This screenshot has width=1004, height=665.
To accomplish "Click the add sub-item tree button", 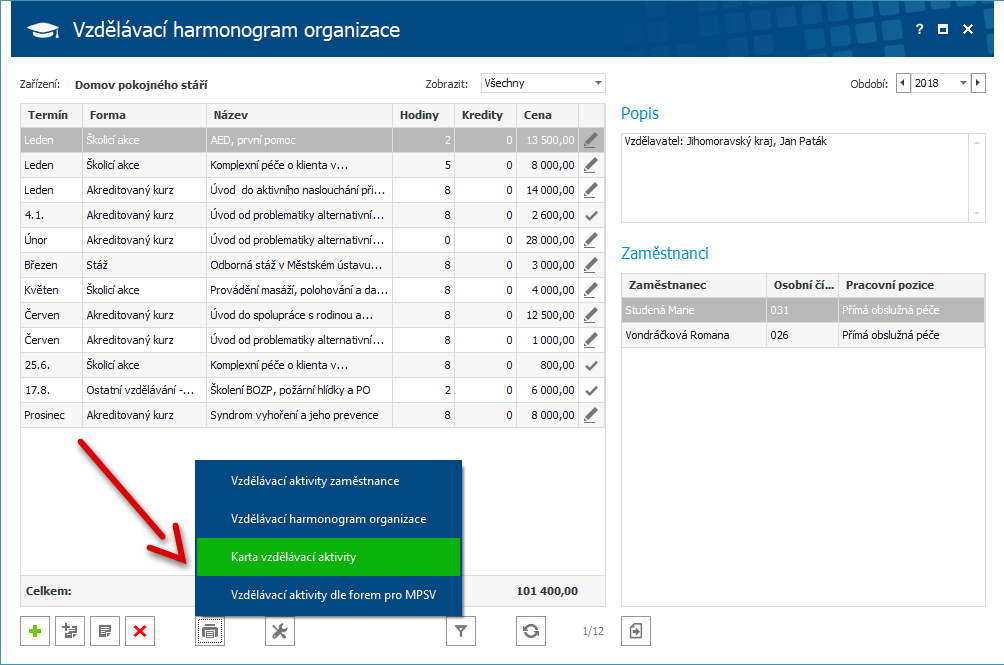I will pyautogui.click(x=70, y=631).
